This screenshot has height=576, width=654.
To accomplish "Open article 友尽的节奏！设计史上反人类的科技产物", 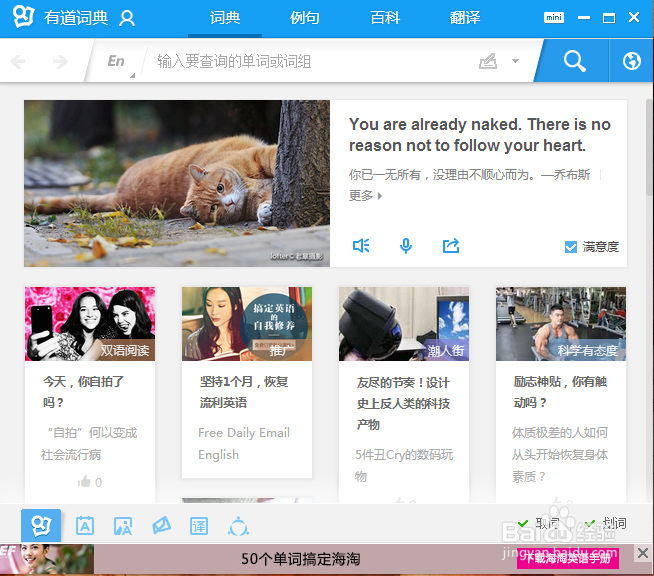I will (x=403, y=403).
